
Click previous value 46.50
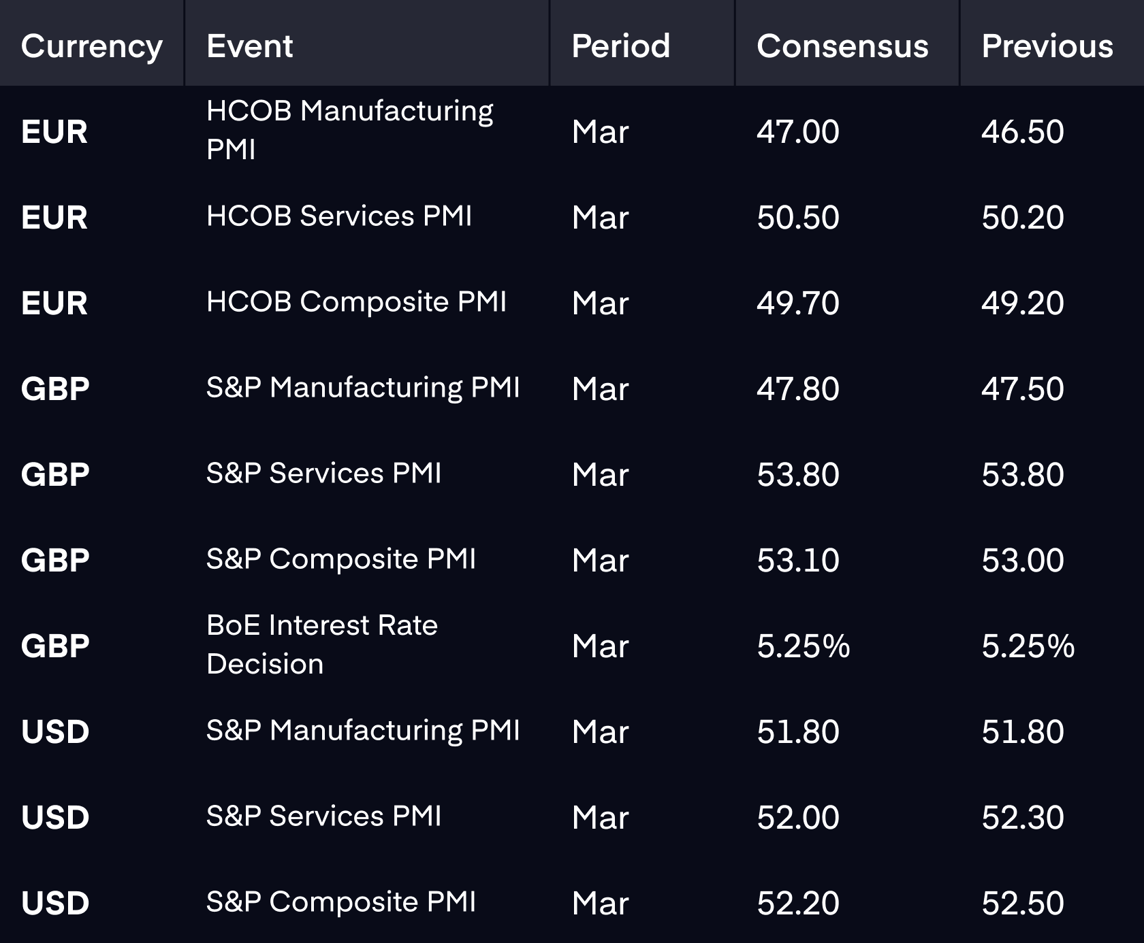tap(1023, 132)
